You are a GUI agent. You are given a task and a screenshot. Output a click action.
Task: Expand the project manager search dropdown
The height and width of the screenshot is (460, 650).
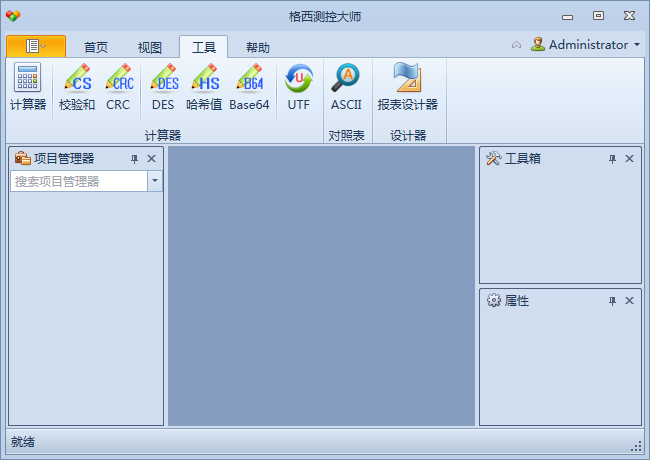[155, 181]
